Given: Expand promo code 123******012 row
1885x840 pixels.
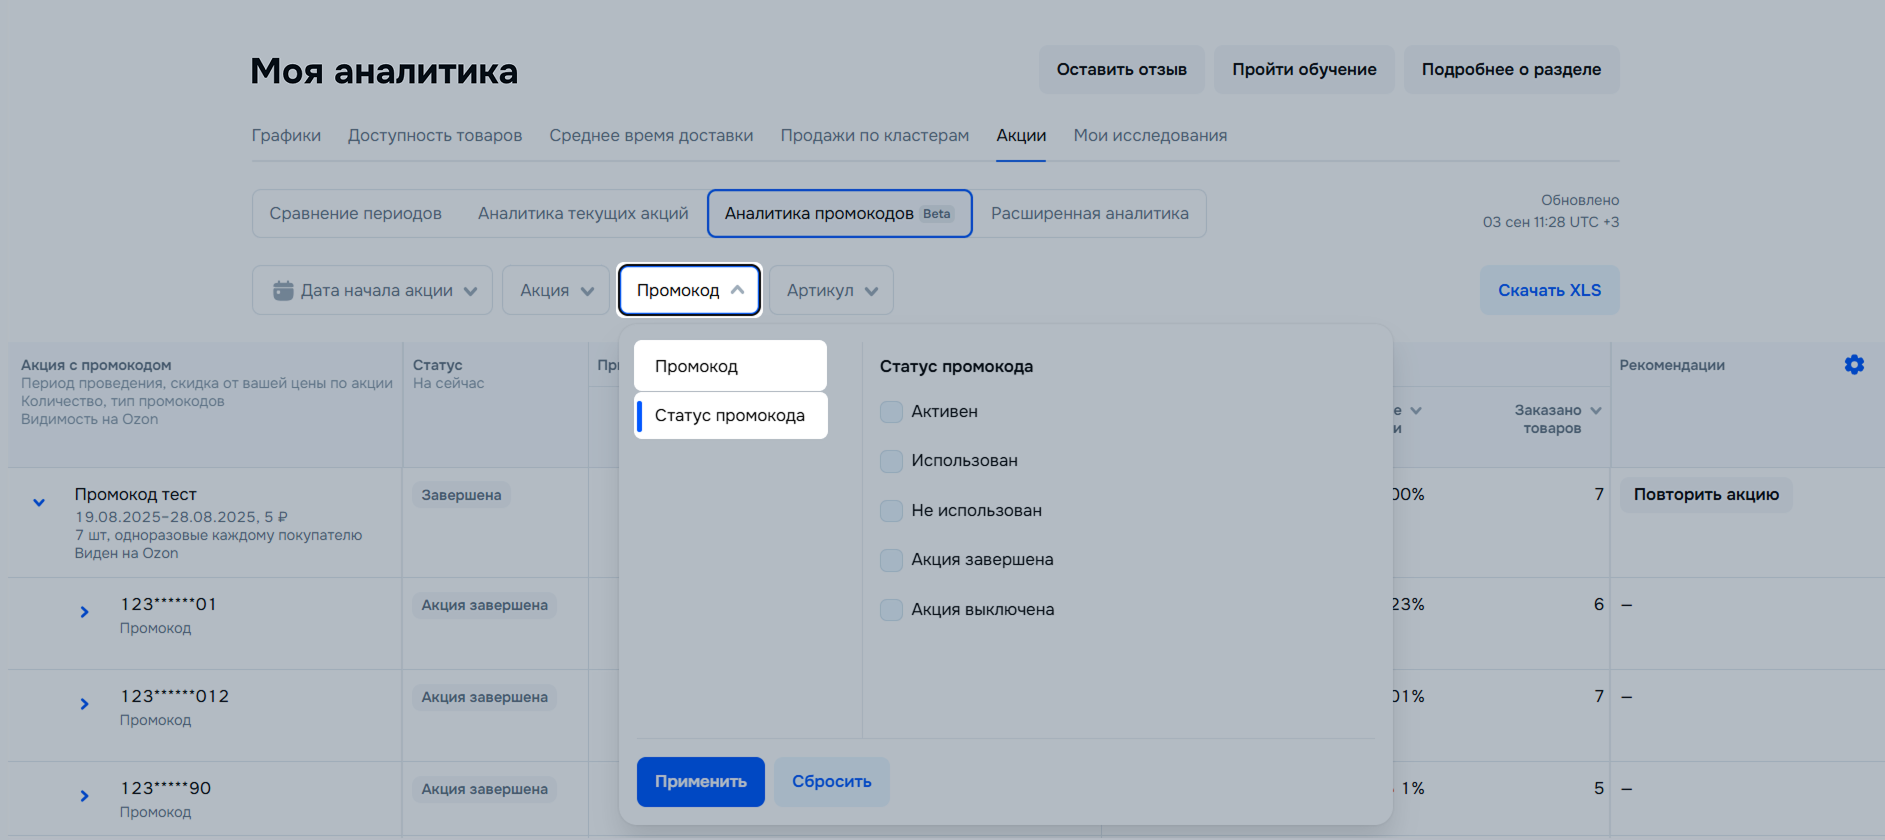Looking at the screenshot, I should pyautogui.click(x=85, y=704).
